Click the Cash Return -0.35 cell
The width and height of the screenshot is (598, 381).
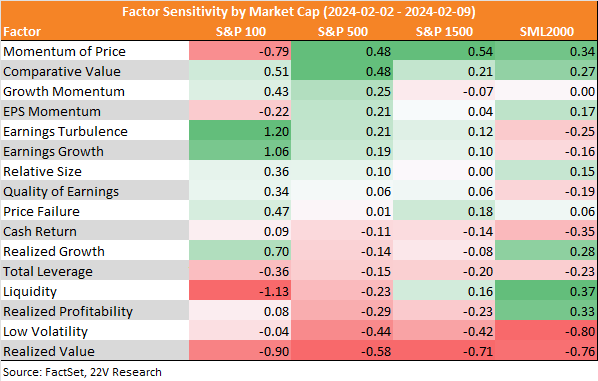(x=546, y=230)
